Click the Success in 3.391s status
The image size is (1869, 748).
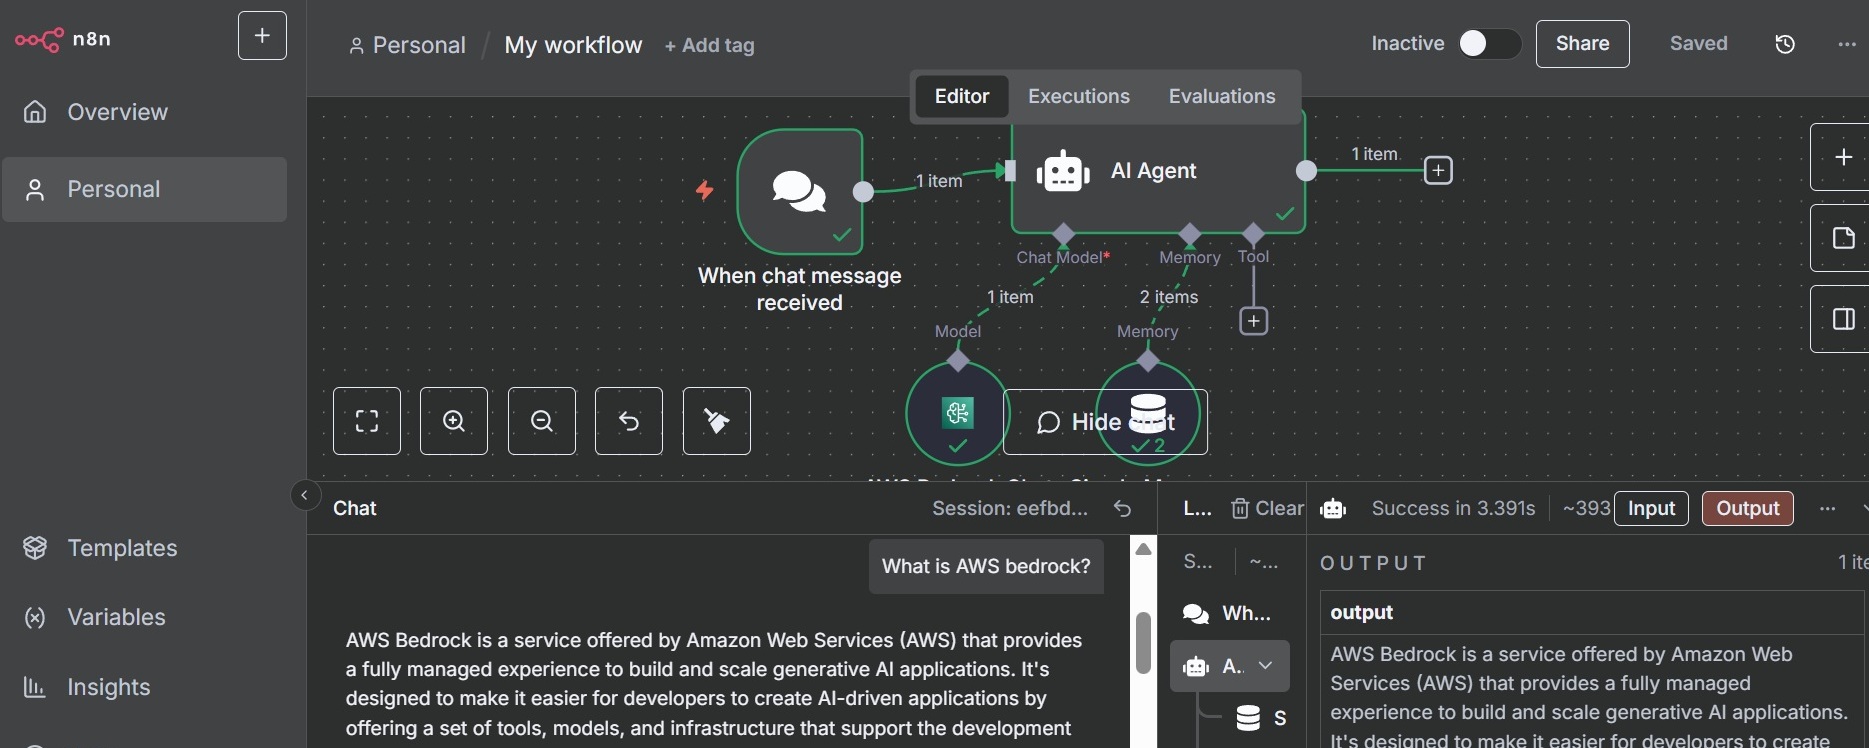(x=1453, y=508)
